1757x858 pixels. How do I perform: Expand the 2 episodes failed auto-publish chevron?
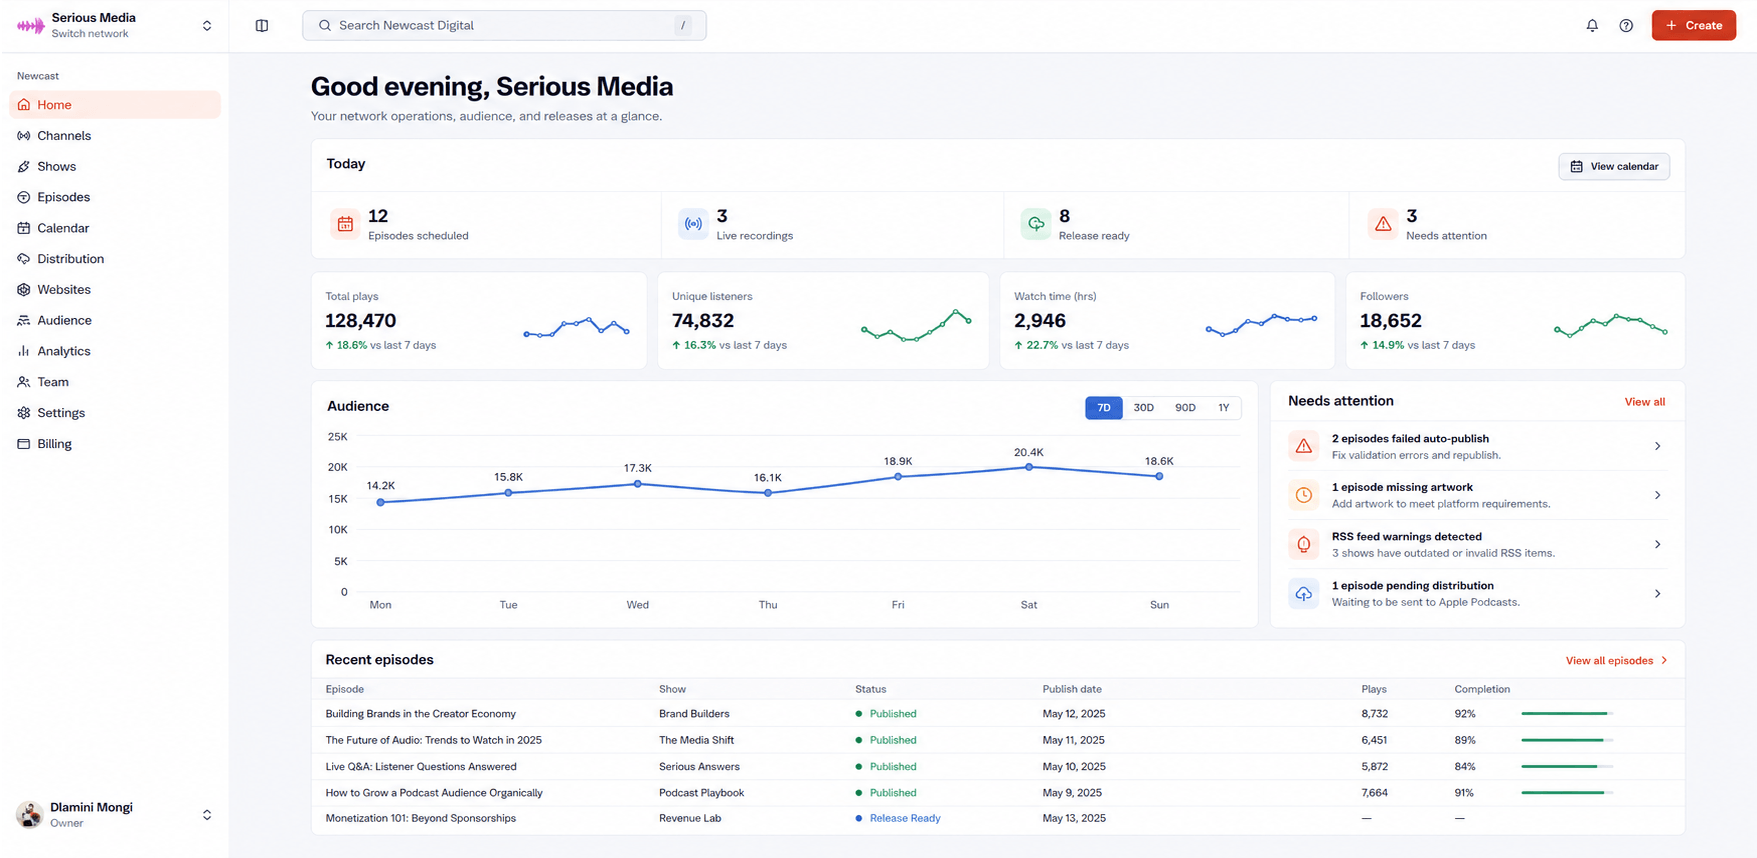point(1657,446)
